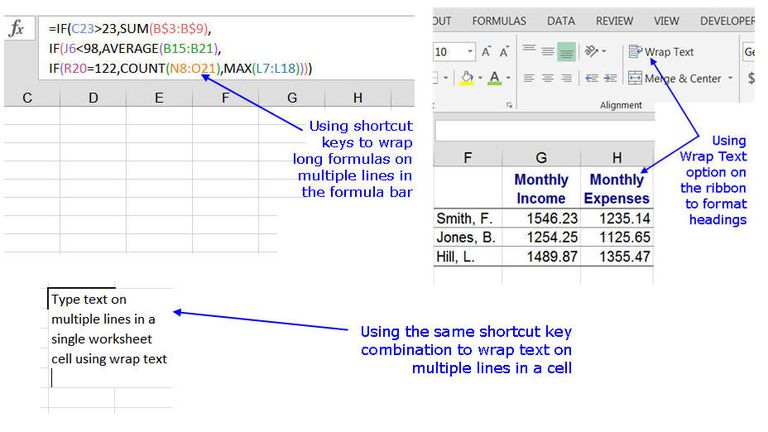Open the Font group dialog launcher

pos(509,105)
